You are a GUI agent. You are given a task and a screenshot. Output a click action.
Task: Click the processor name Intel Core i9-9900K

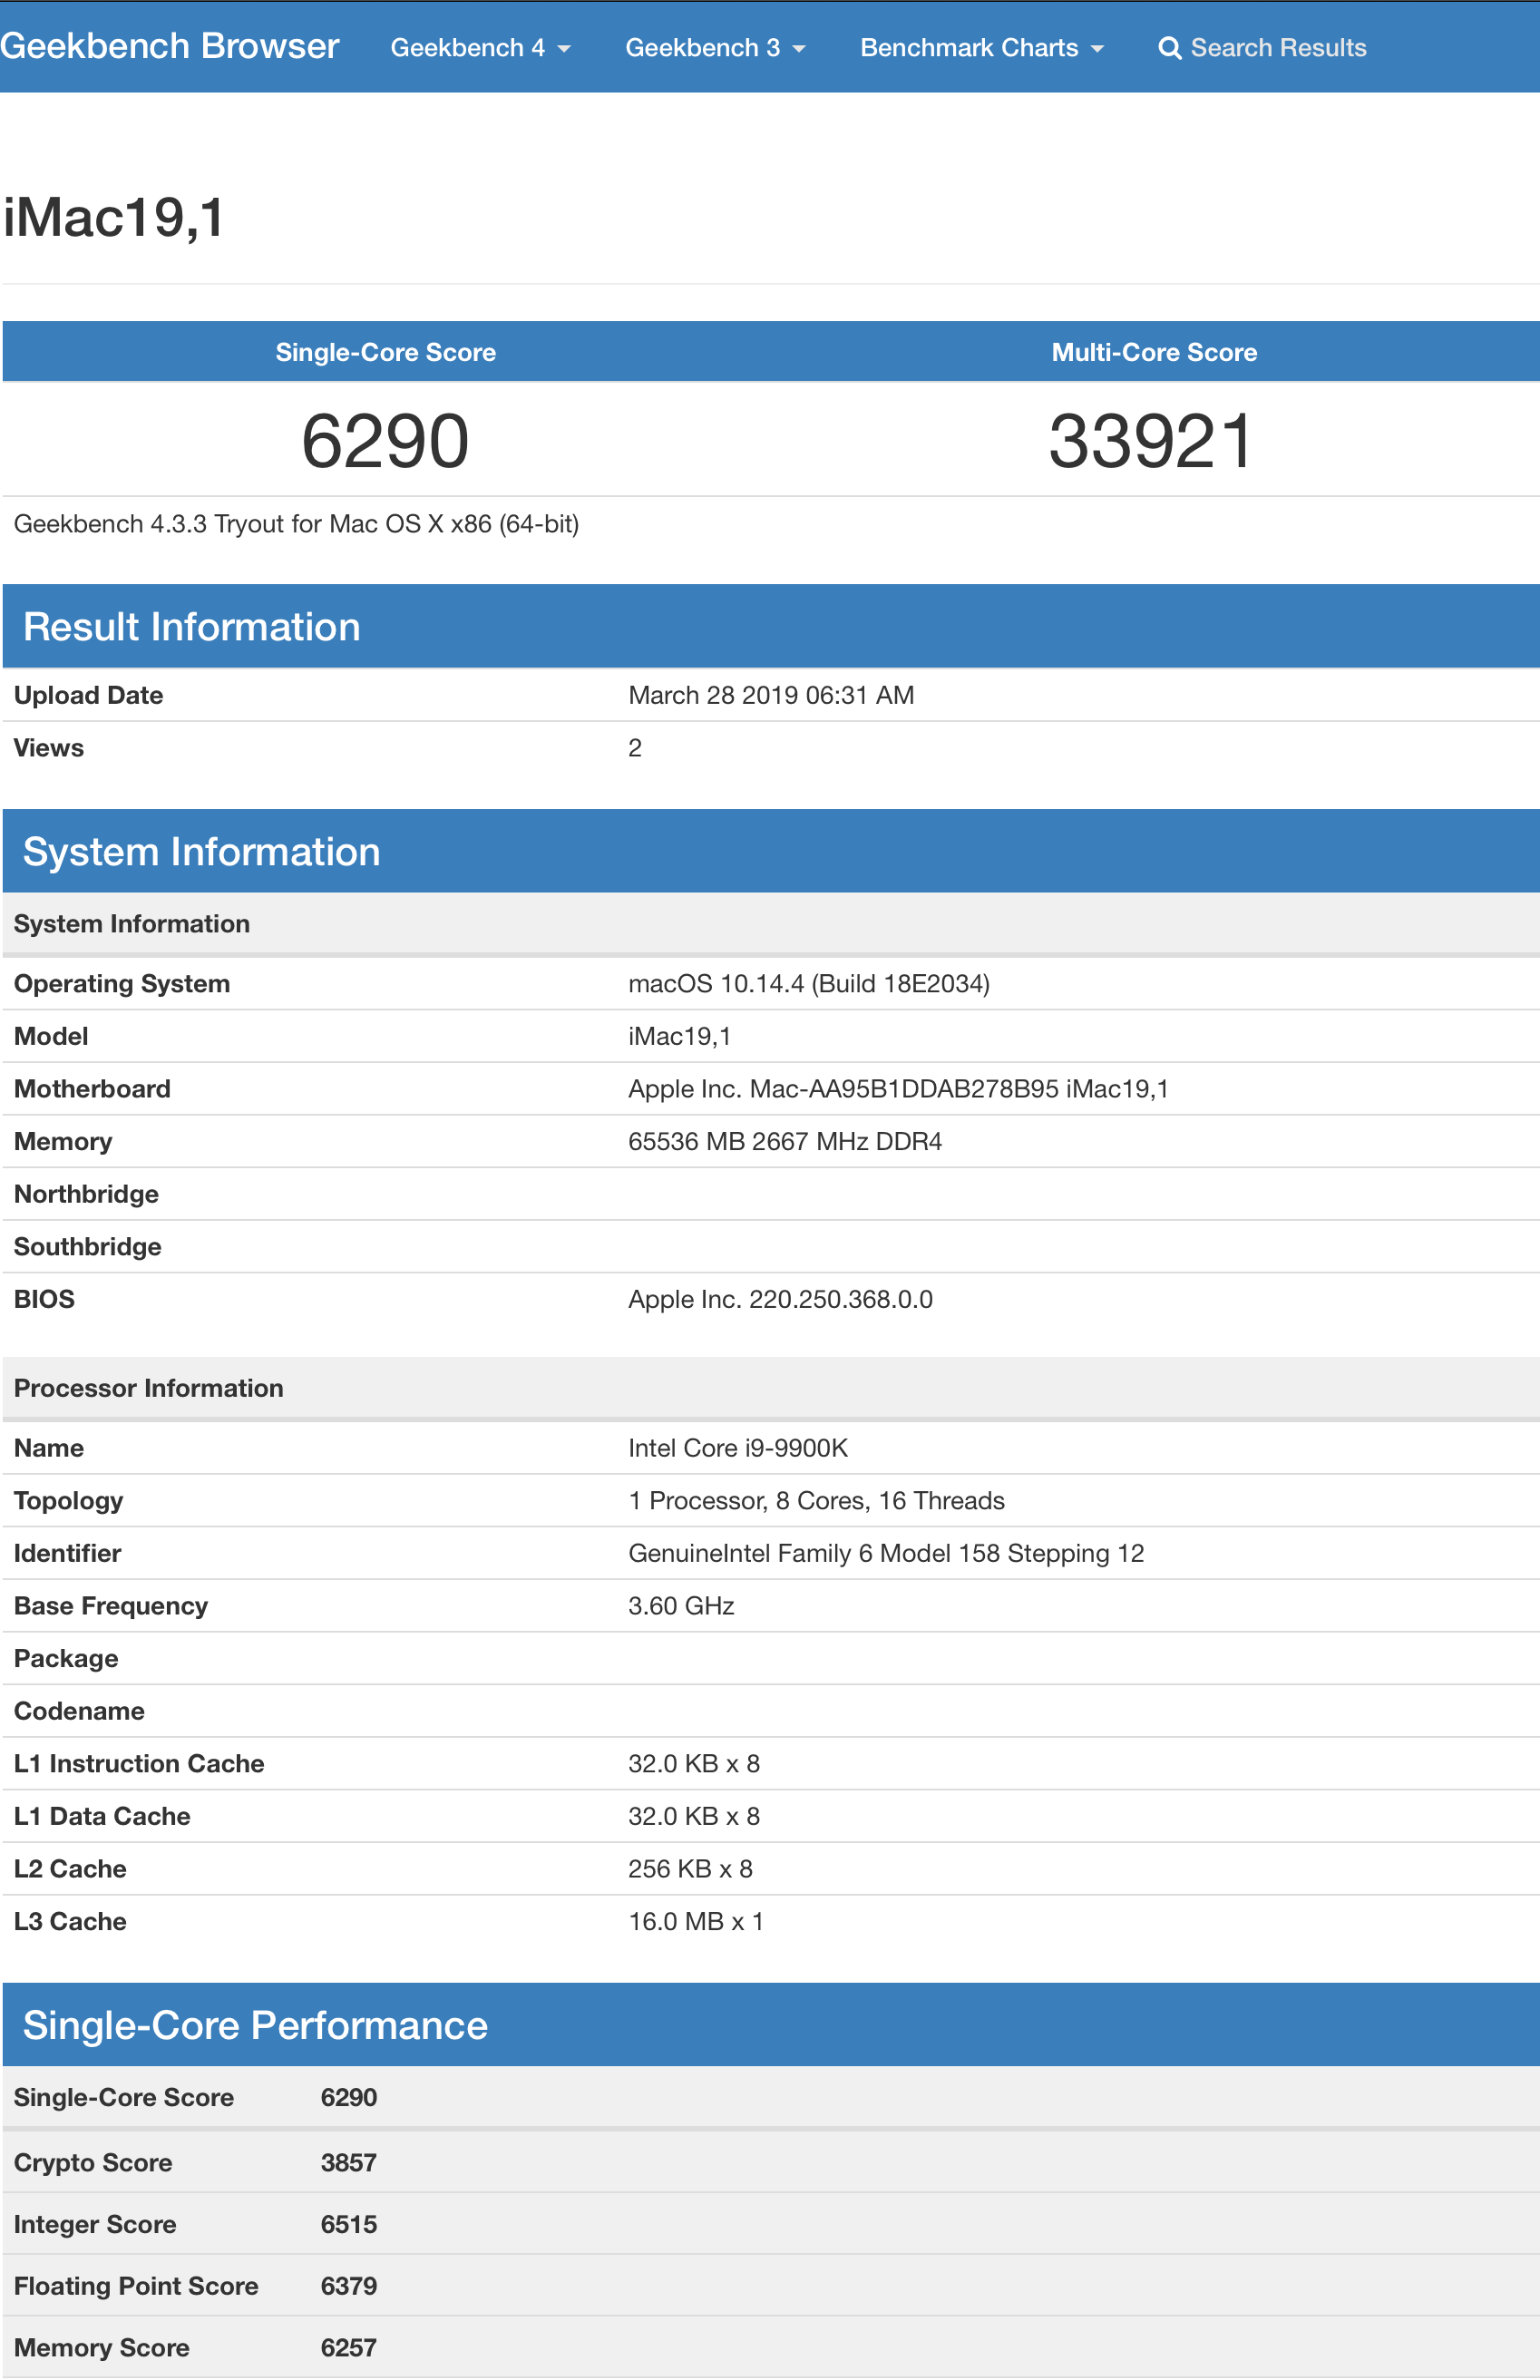pyautogui.click(x=738, y=1448)
